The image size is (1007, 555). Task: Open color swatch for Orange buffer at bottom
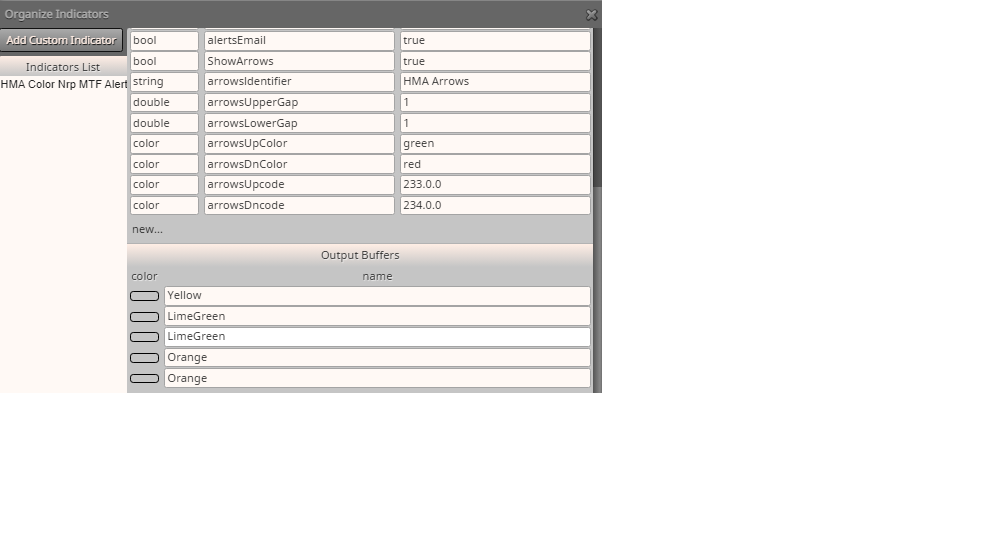click(144, 378)
